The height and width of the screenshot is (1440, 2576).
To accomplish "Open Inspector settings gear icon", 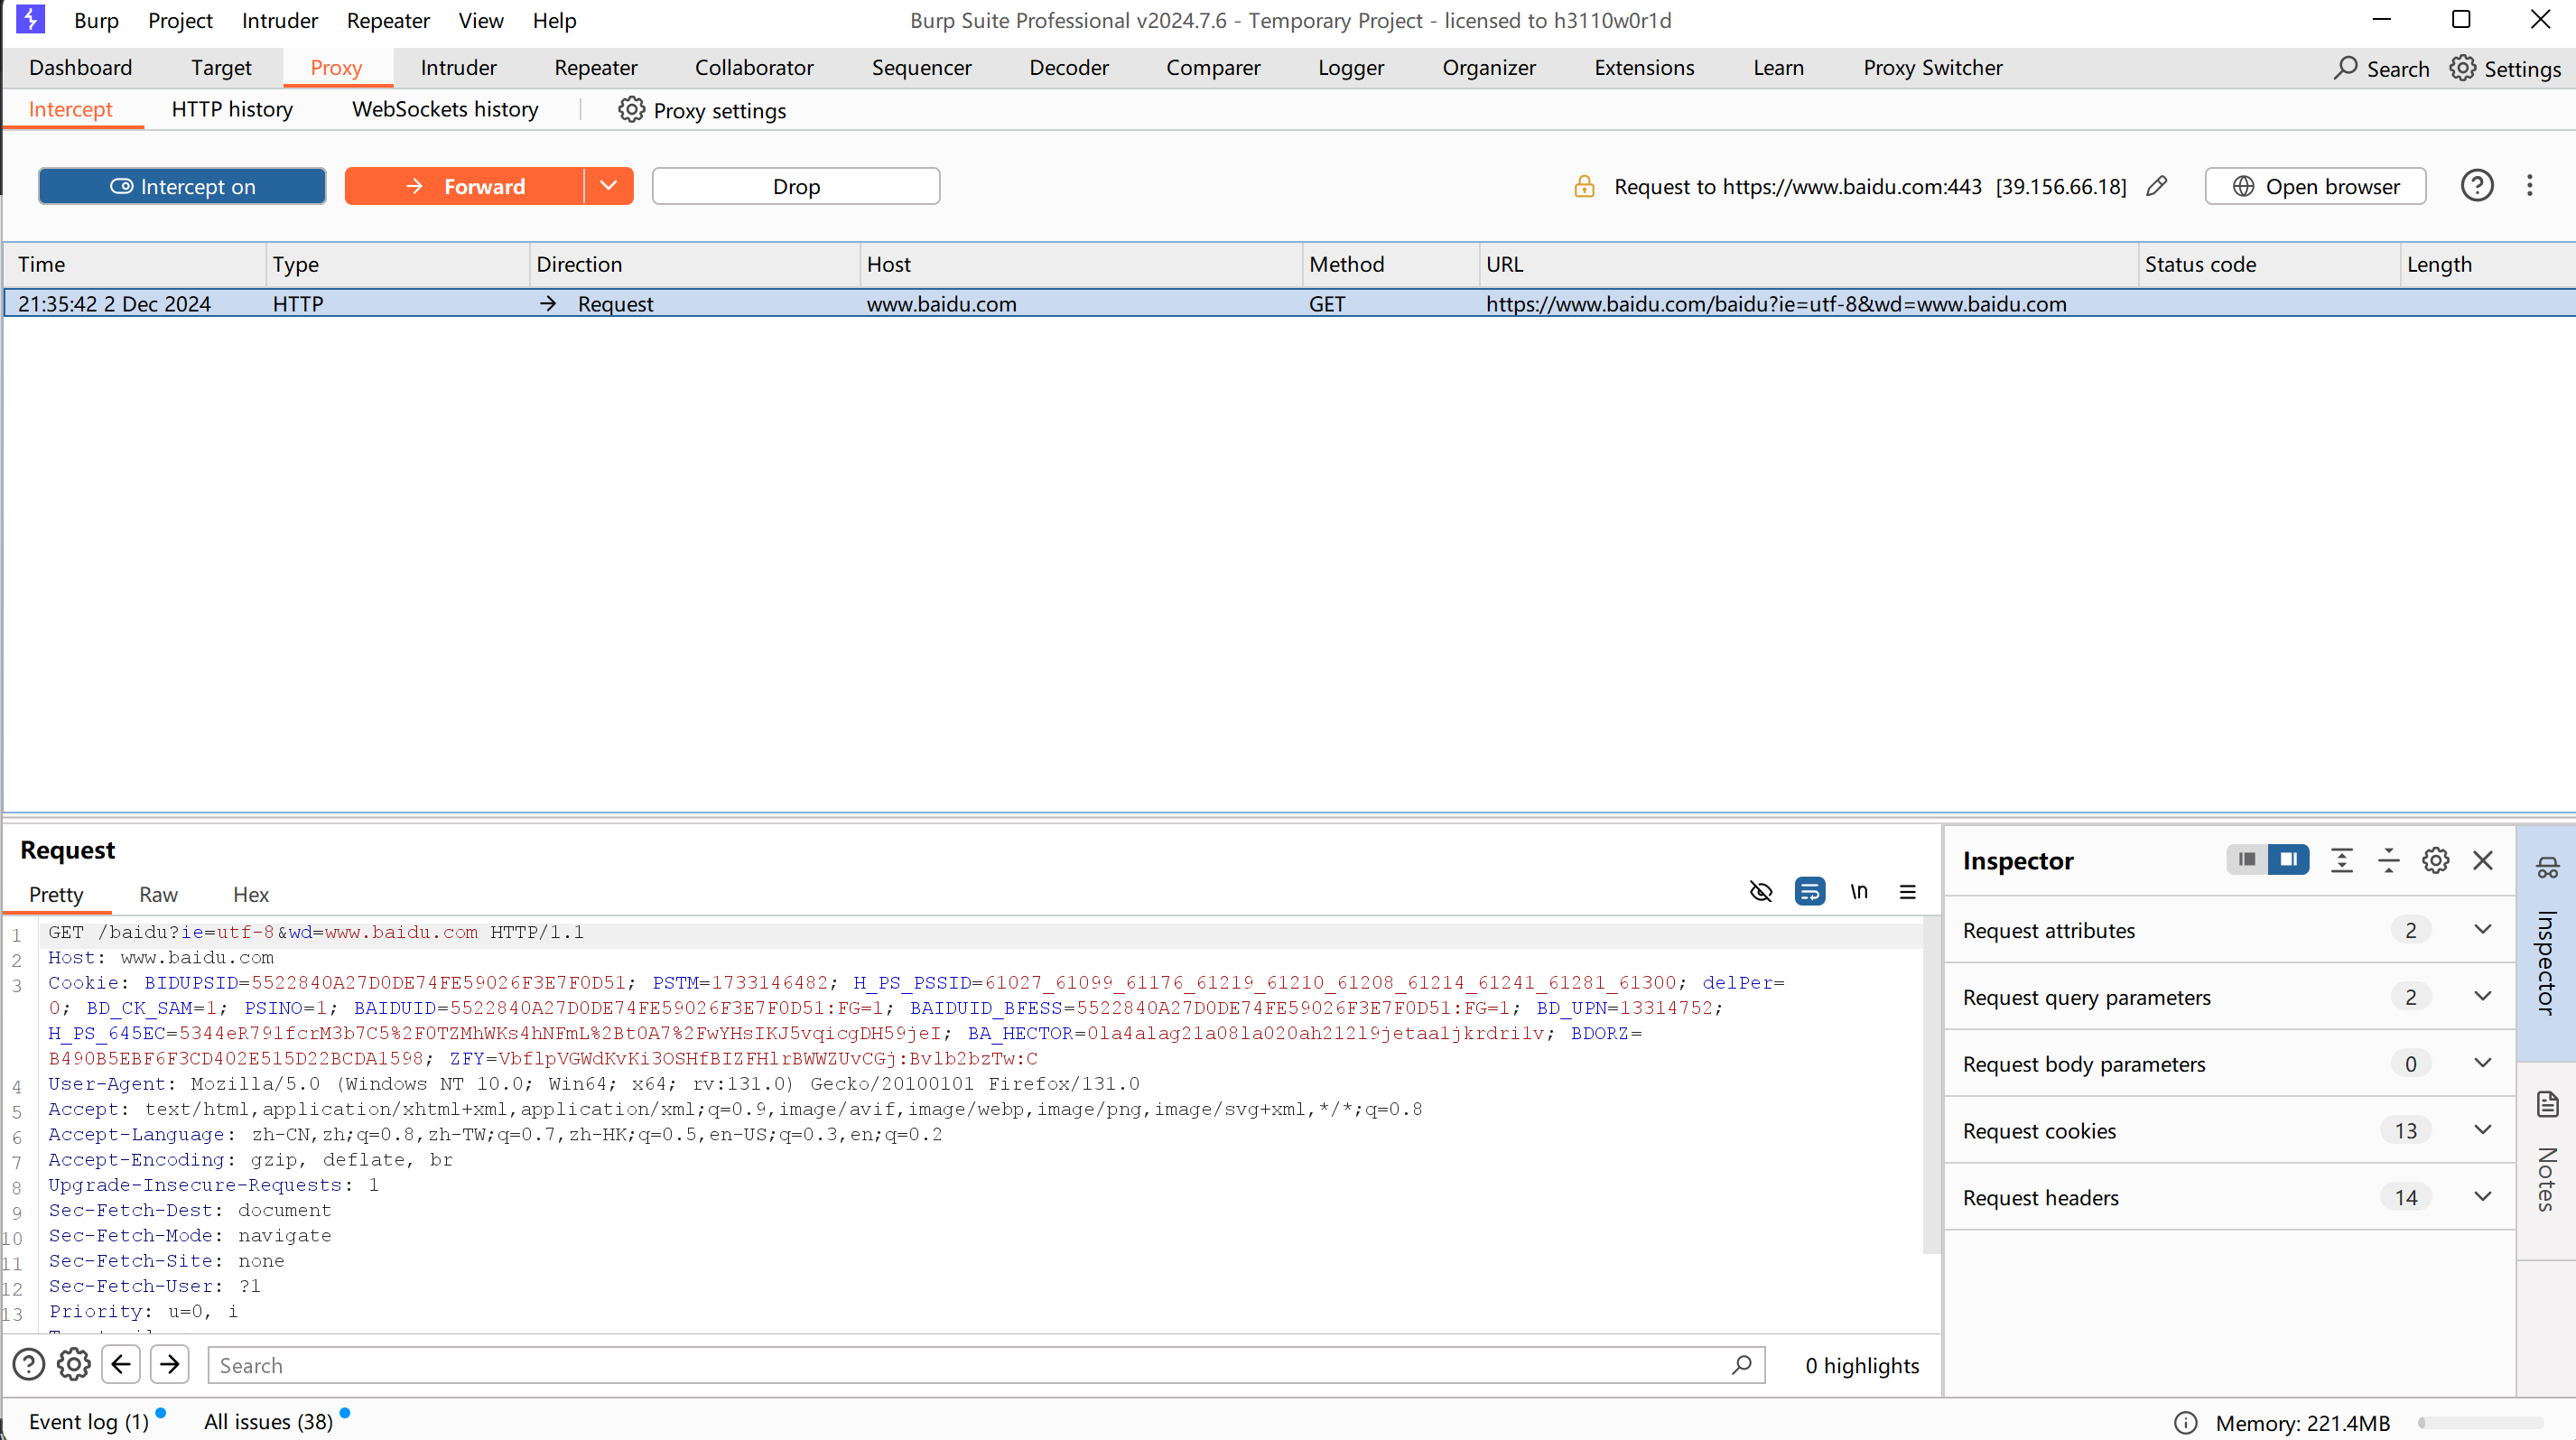I will pos(2435,860).
